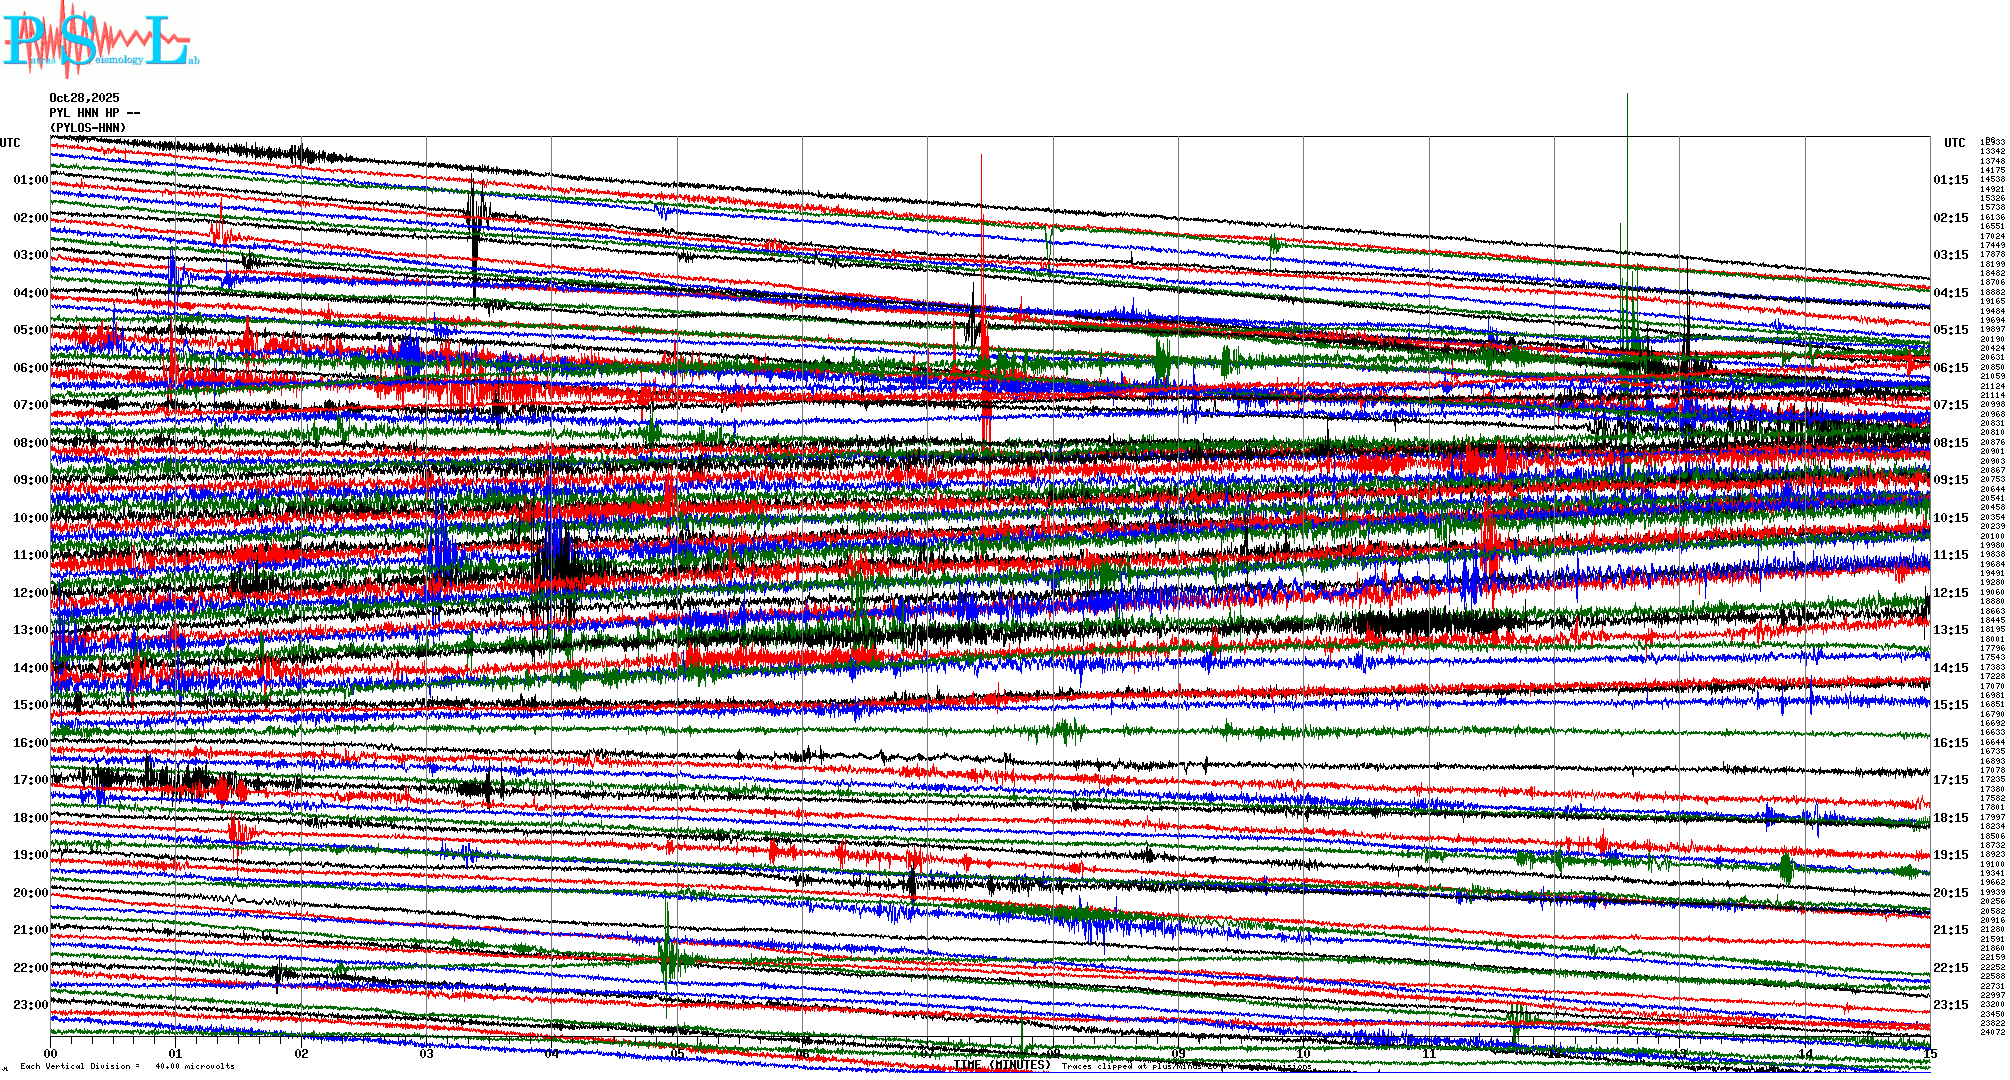Click the left UTC axis header
Screen dimensions: 2010x1080
click(10, 143)
